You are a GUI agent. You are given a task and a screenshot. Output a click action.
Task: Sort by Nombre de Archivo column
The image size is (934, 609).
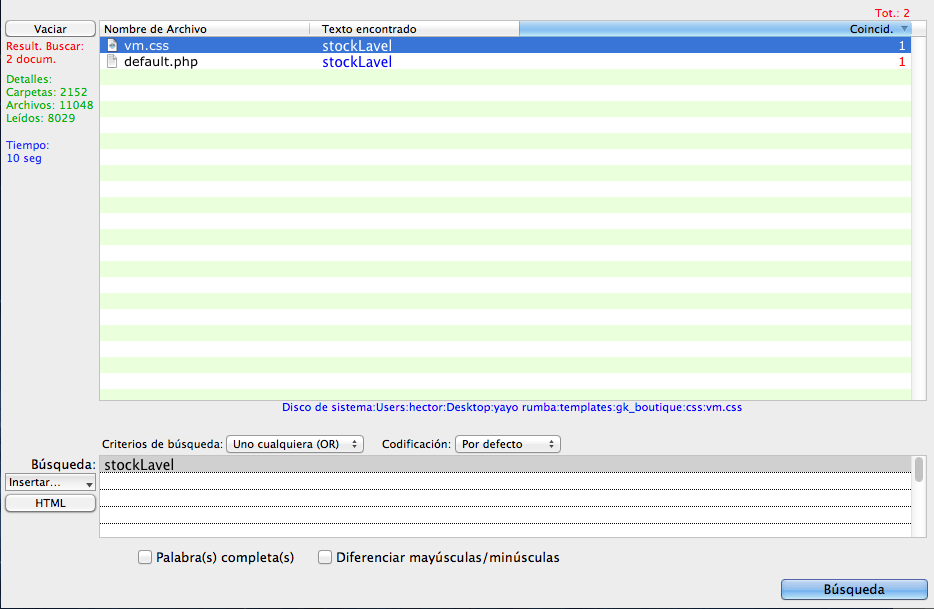(204, 29)
